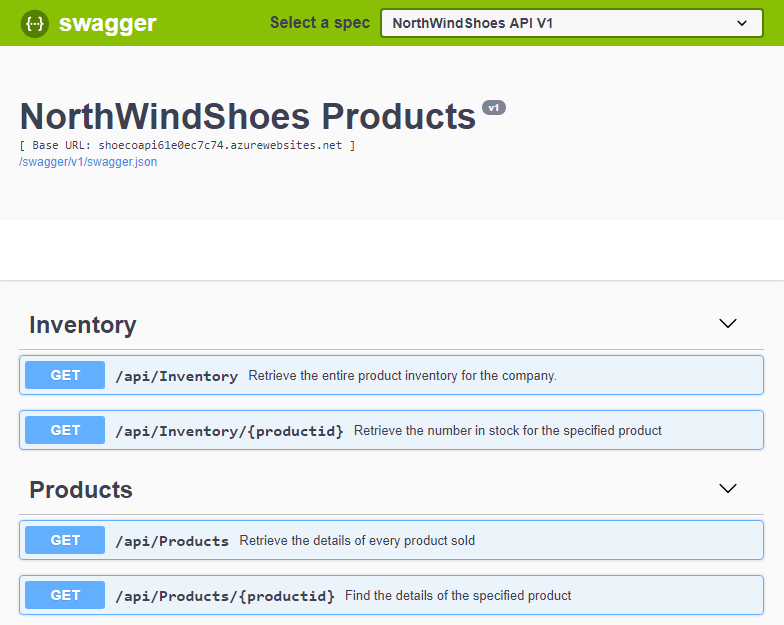Click GET button for /api/Inventory/{productid}

point(65,430)
